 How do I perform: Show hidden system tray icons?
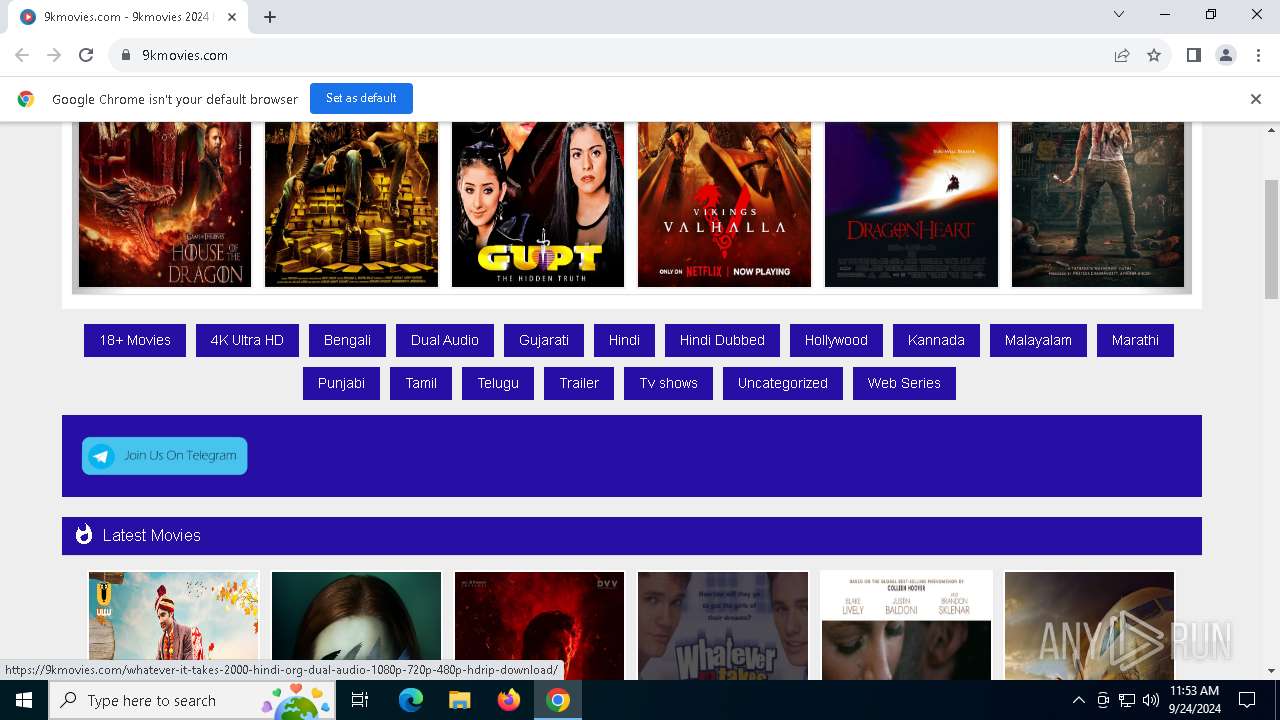coord(1078,700)
